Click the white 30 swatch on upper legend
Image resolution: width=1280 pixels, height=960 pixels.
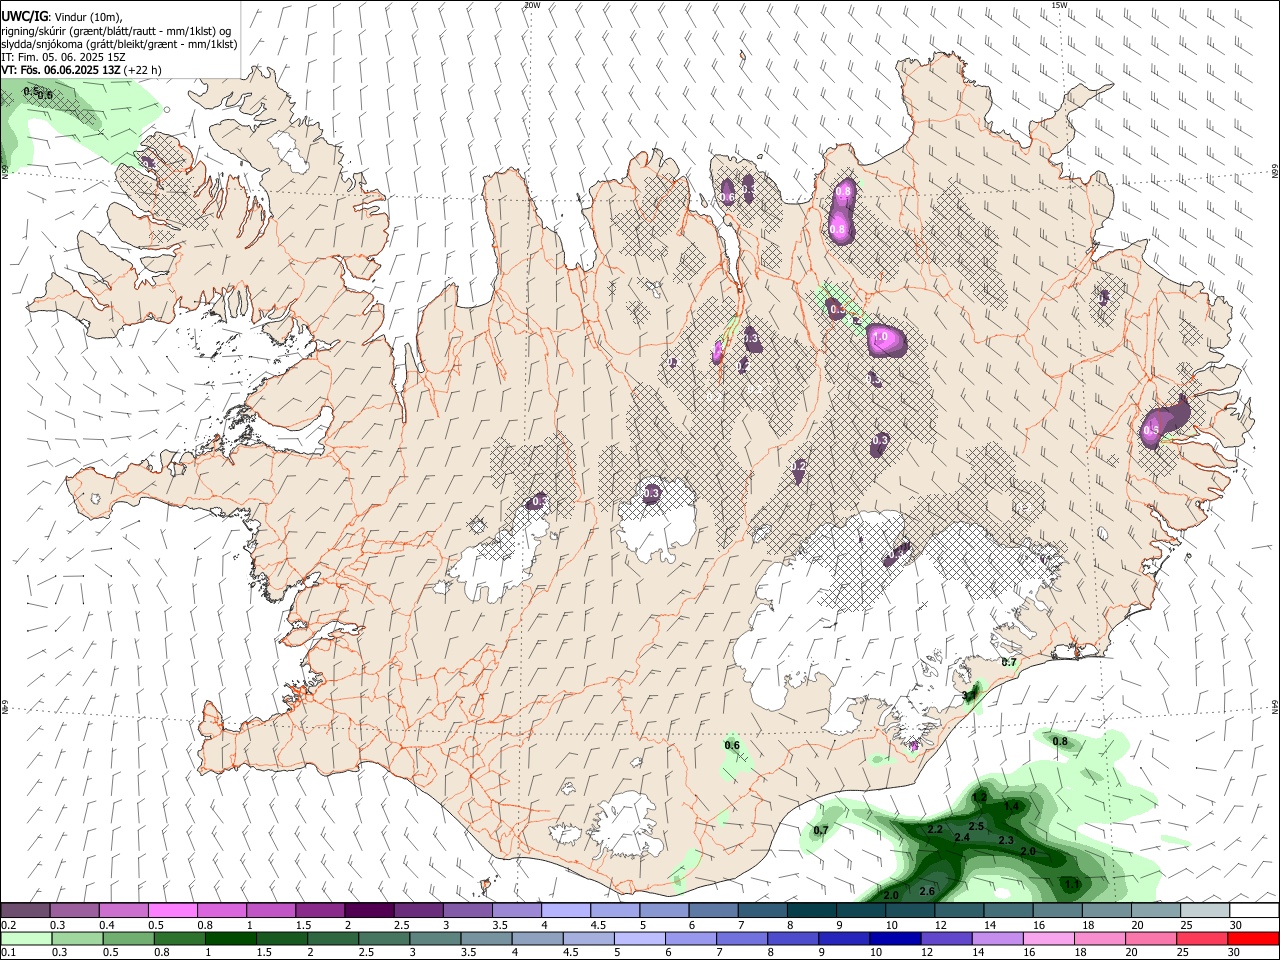click(1254, 911)
